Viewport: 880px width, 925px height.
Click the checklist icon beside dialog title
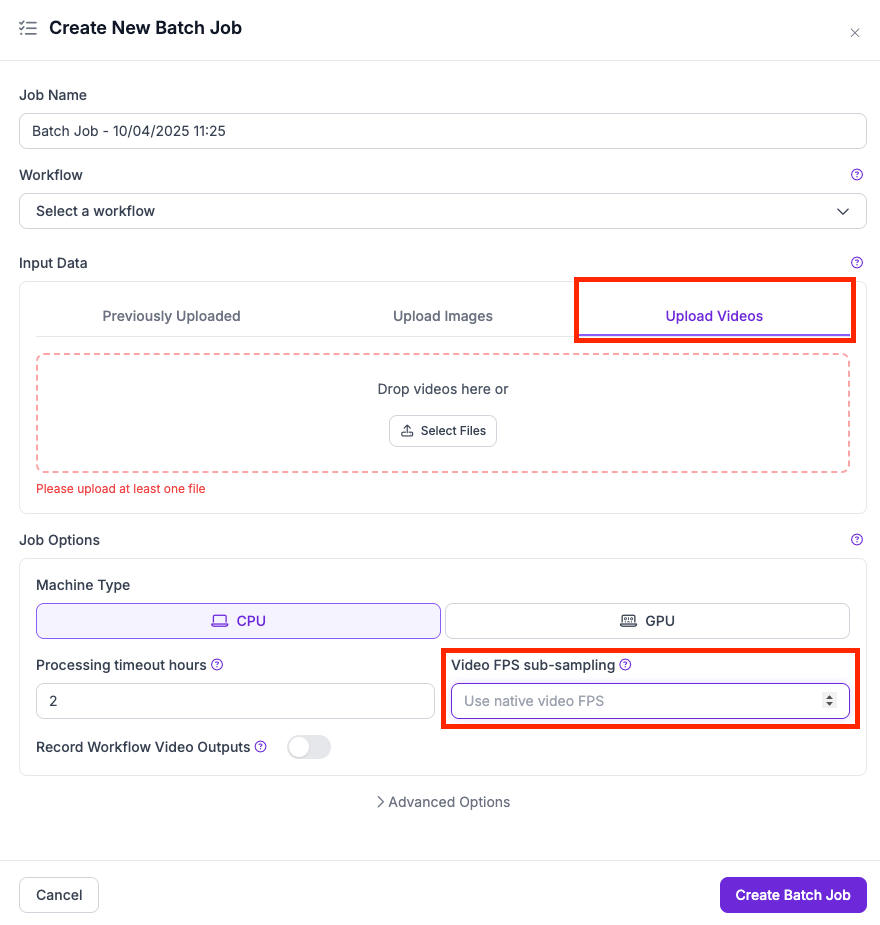(28, 28)
